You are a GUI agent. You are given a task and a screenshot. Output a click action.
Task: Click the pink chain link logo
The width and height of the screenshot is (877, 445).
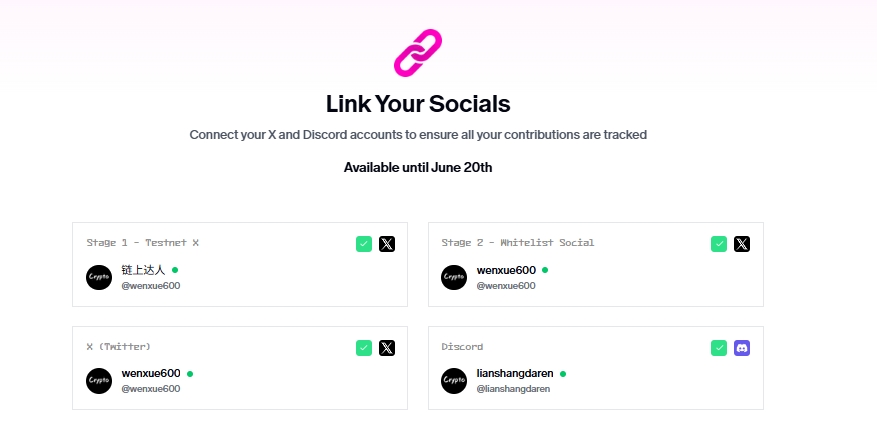point(418,53)
